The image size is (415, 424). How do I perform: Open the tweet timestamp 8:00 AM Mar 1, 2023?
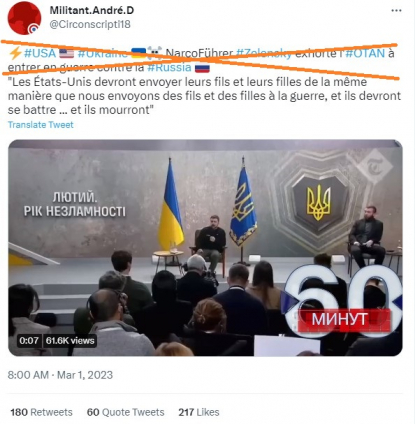[60, 375]
